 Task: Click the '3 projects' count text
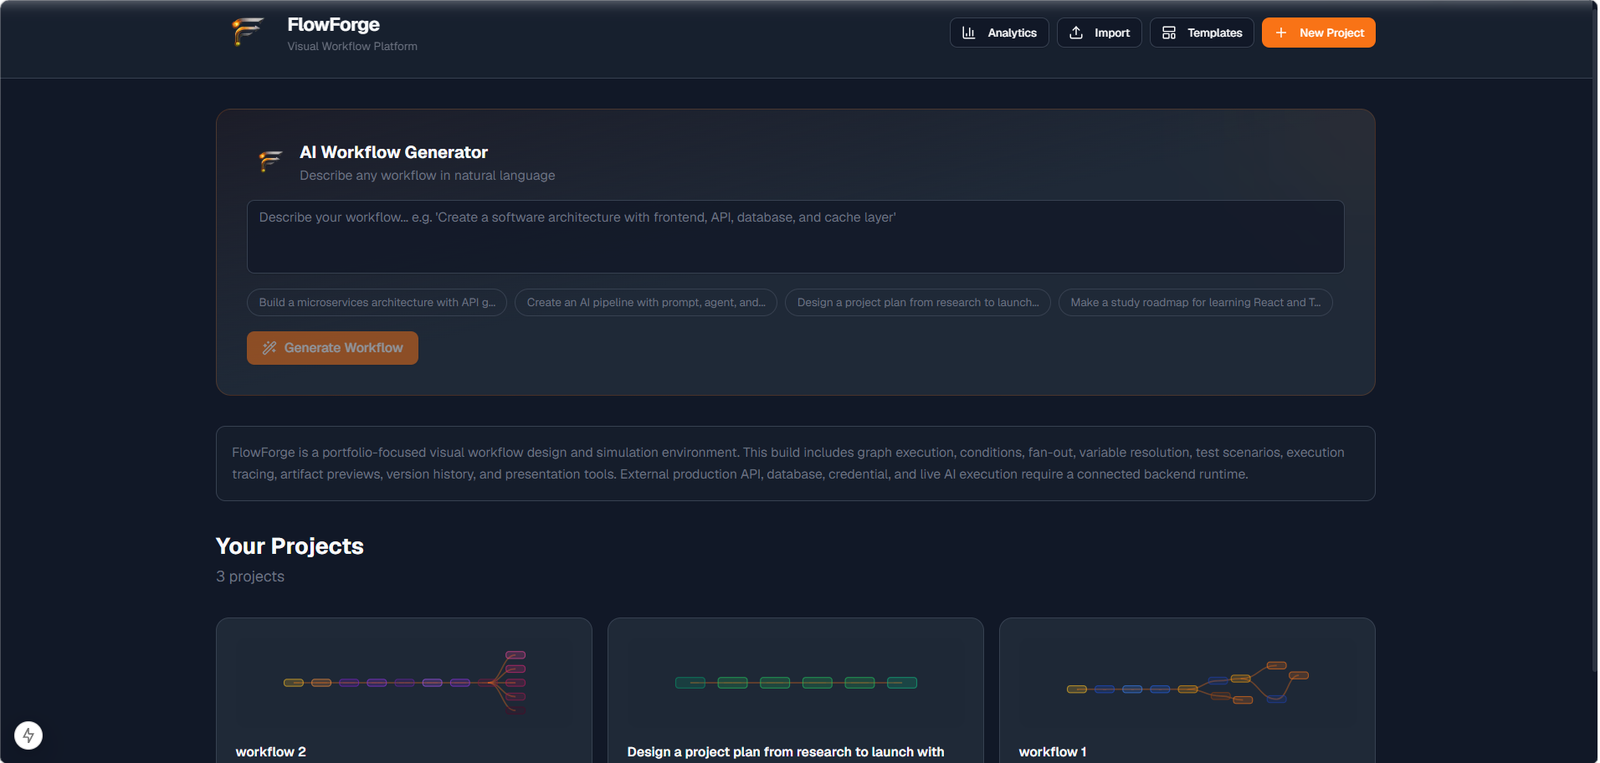click(250, 576)
